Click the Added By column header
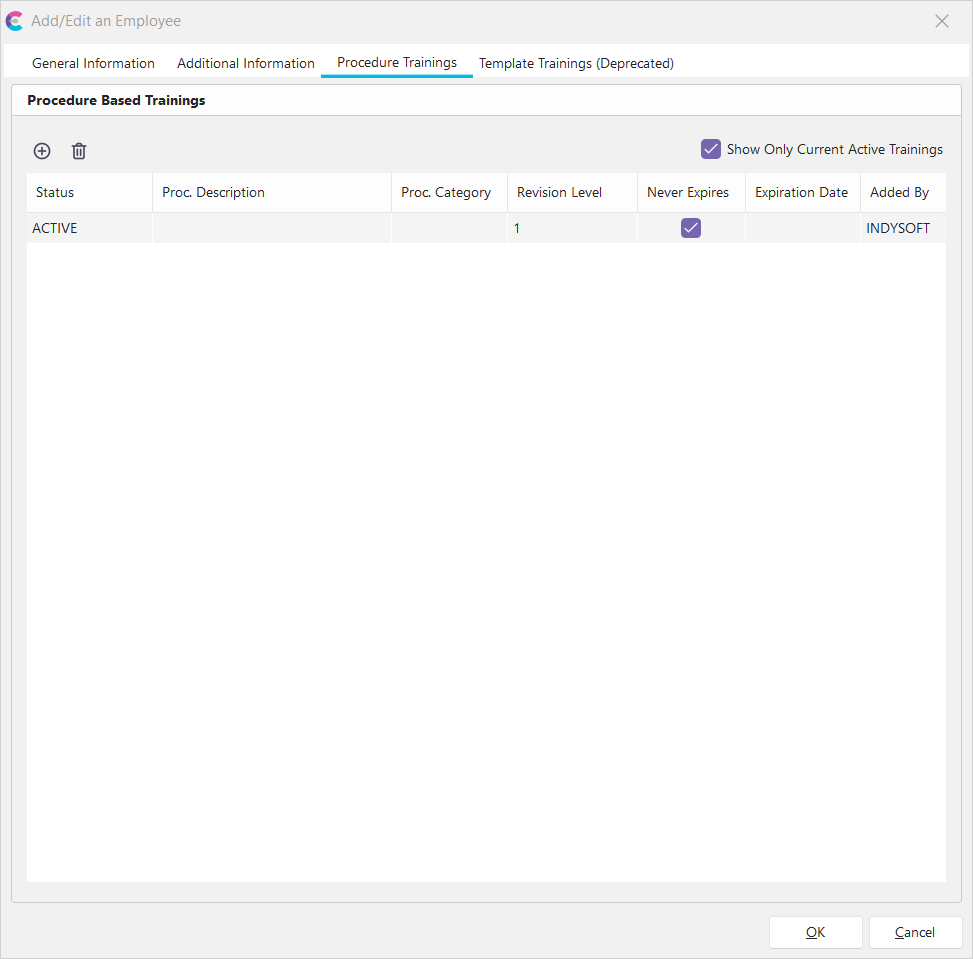Image resolution: width=973 pixels, height=959 pixels. coord(900,192)
